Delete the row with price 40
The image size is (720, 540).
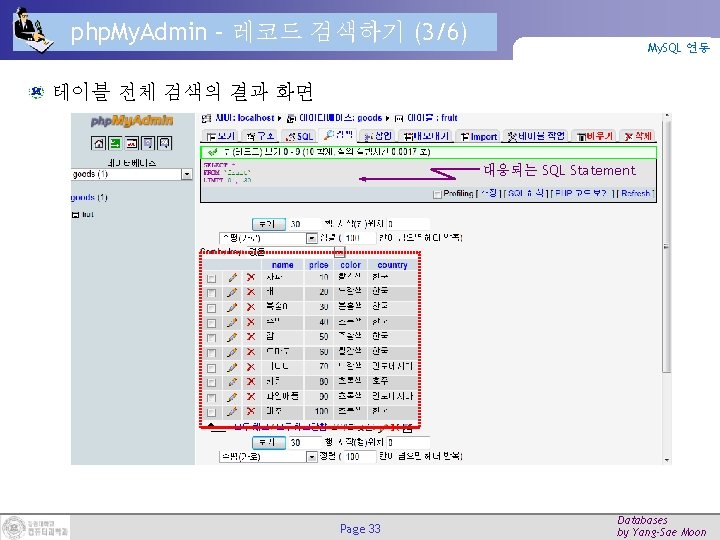250,322
